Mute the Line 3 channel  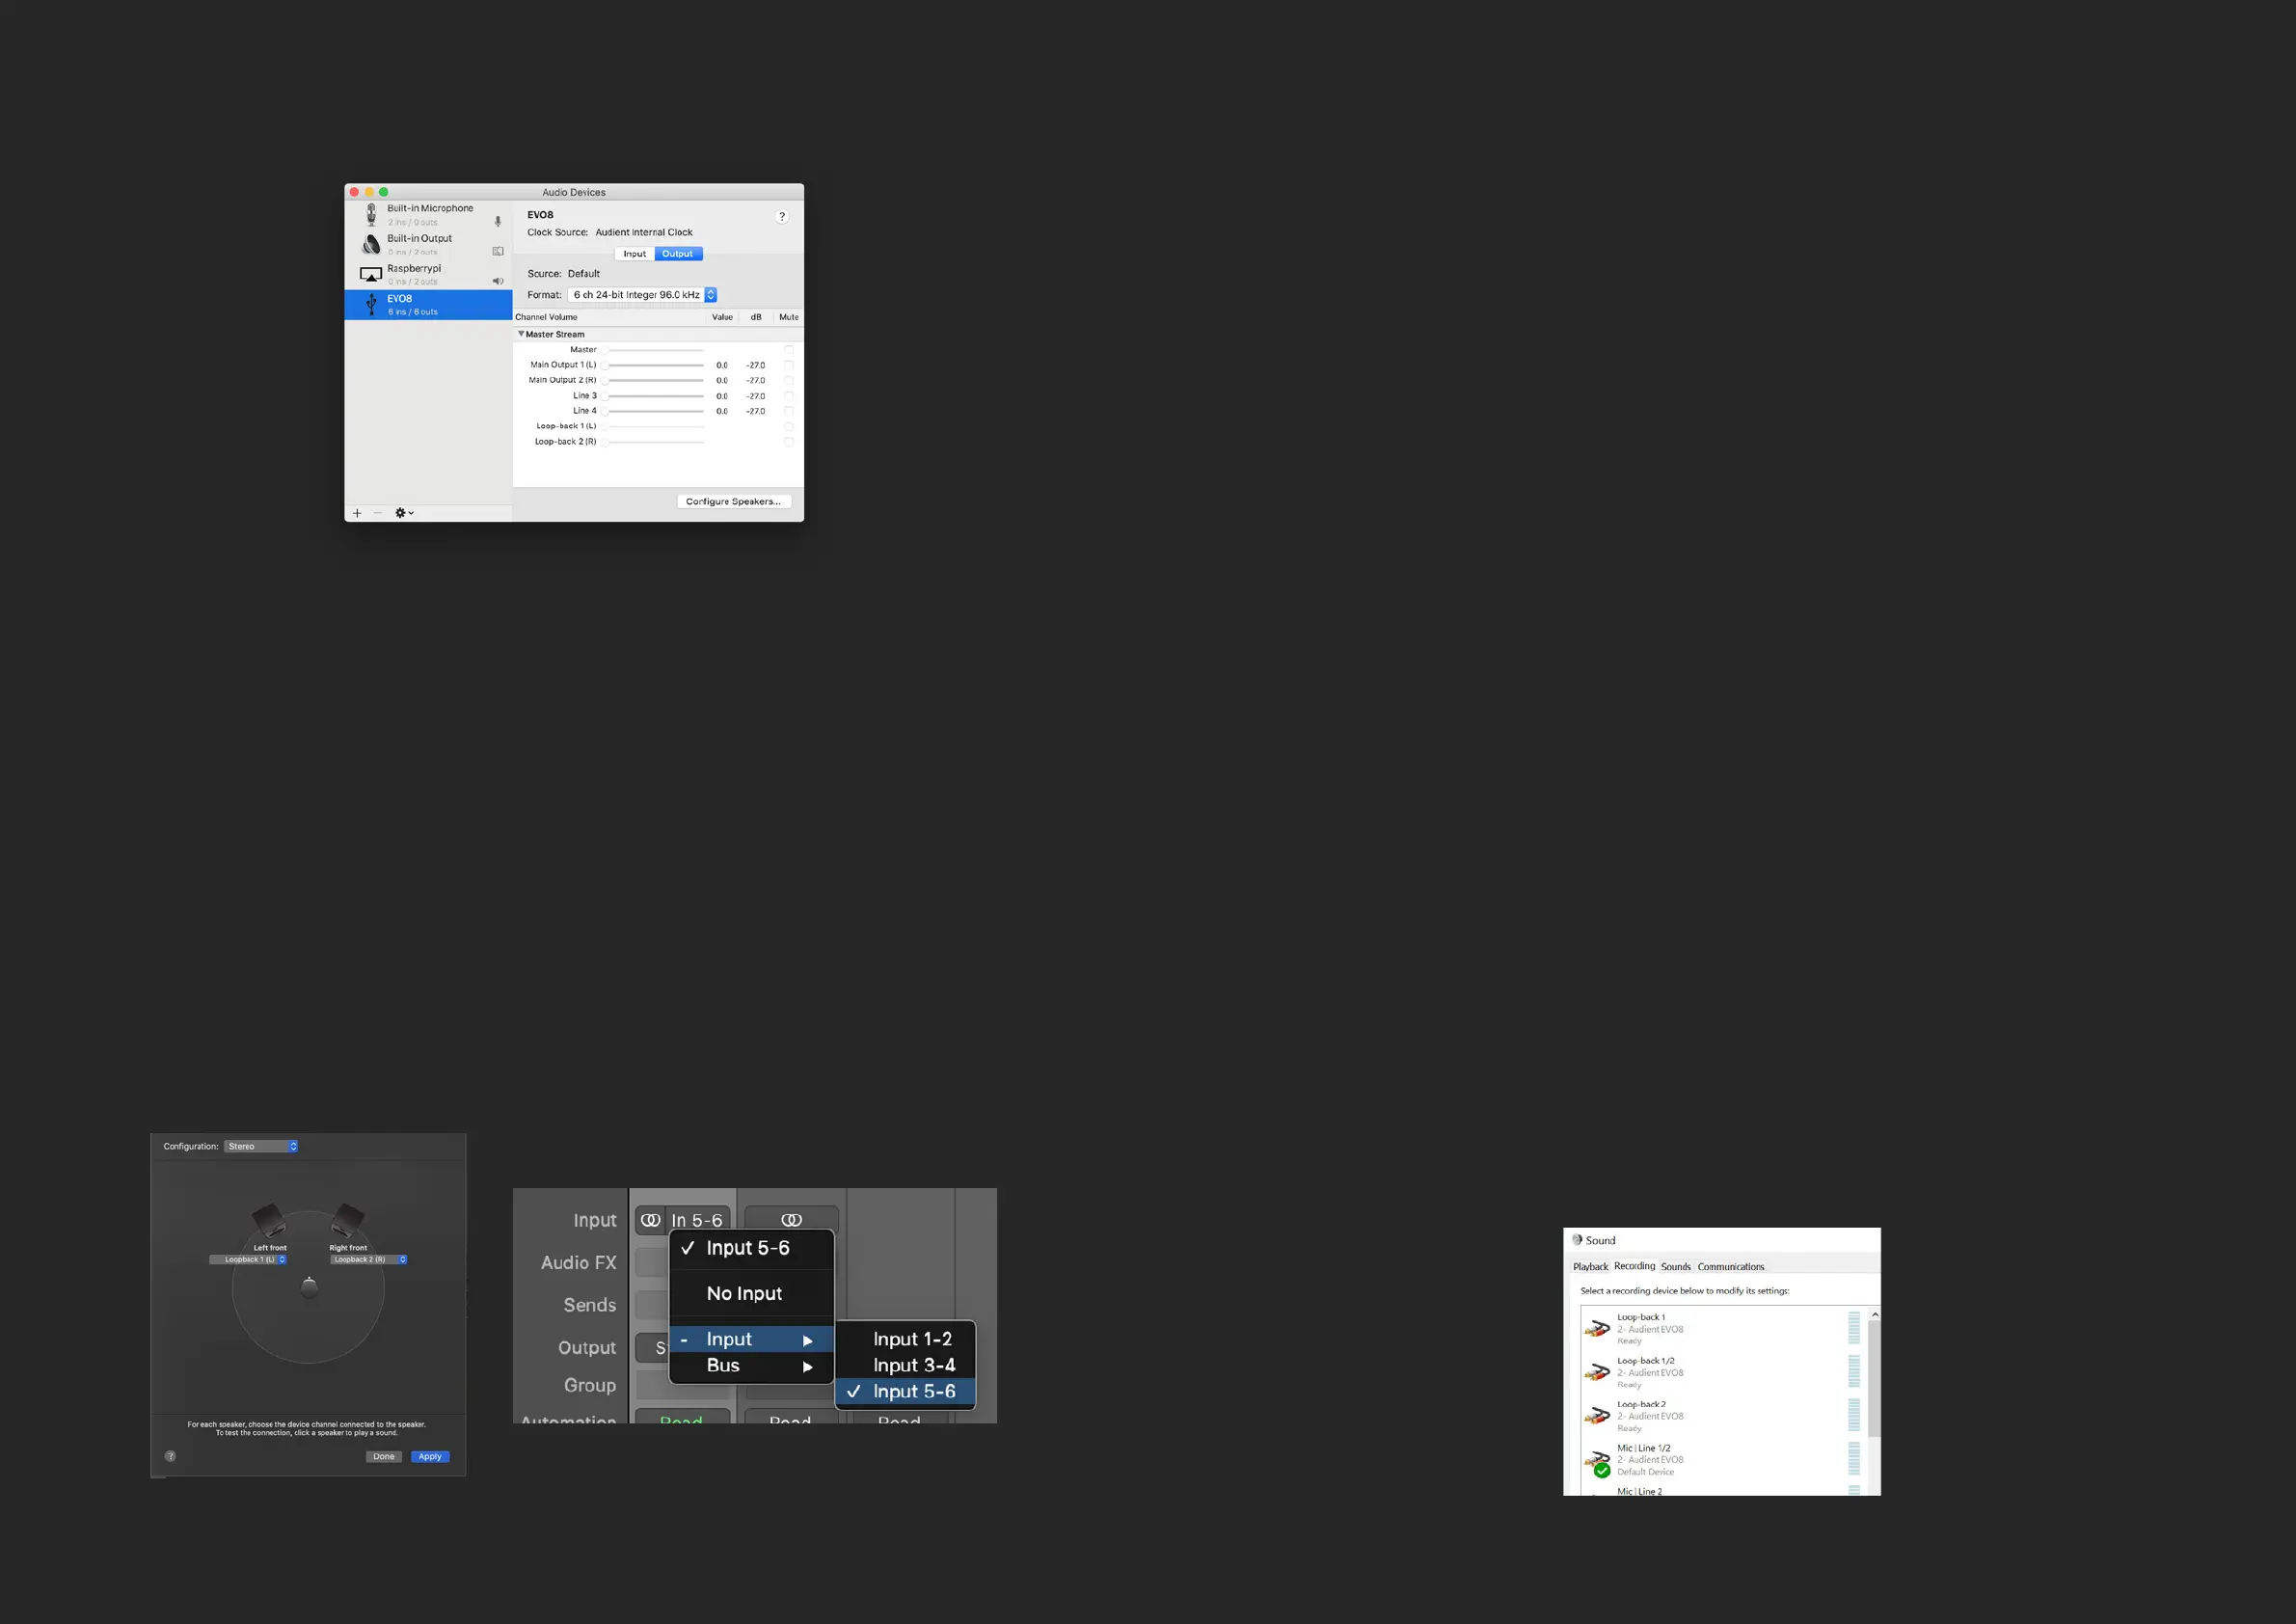788,396
